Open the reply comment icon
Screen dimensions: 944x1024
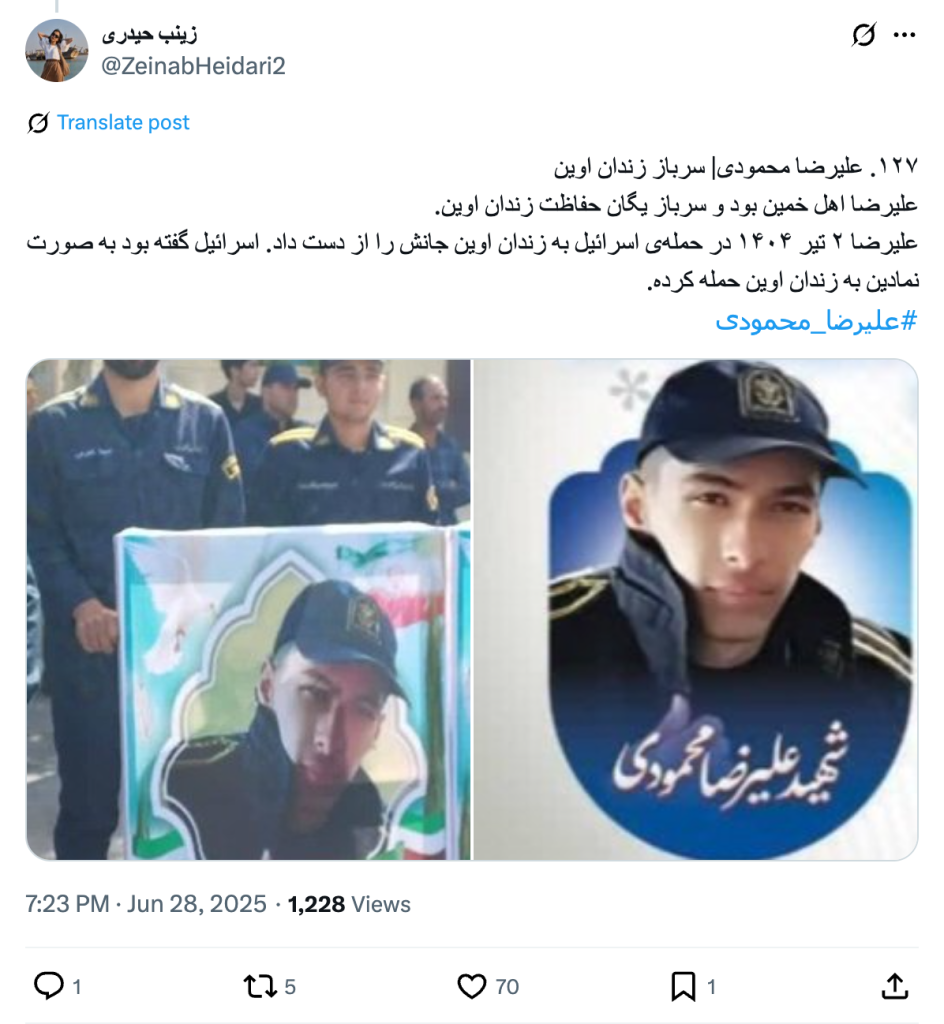tap(49, 986)
